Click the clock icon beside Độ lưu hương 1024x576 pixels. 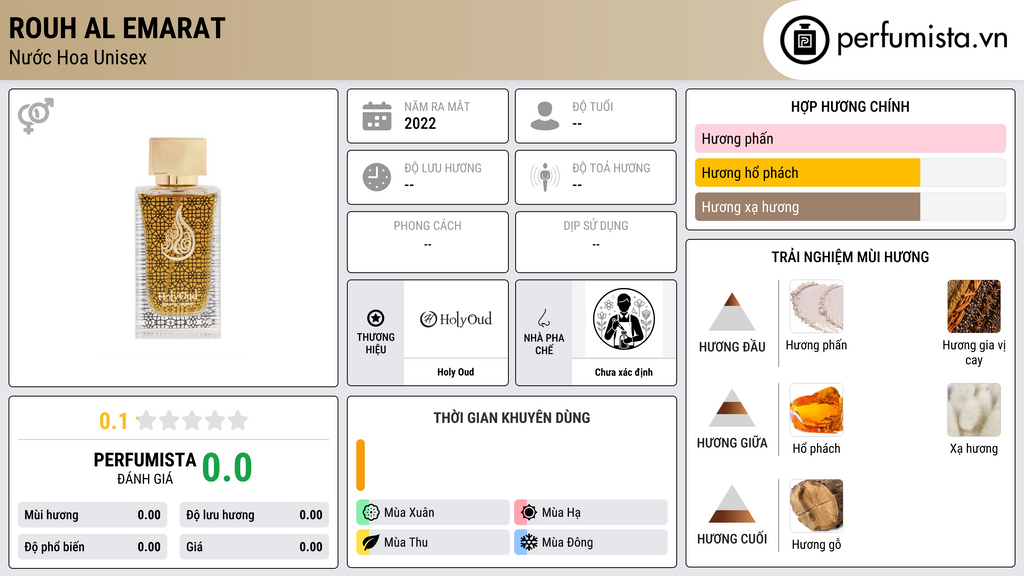click(377, 177)
